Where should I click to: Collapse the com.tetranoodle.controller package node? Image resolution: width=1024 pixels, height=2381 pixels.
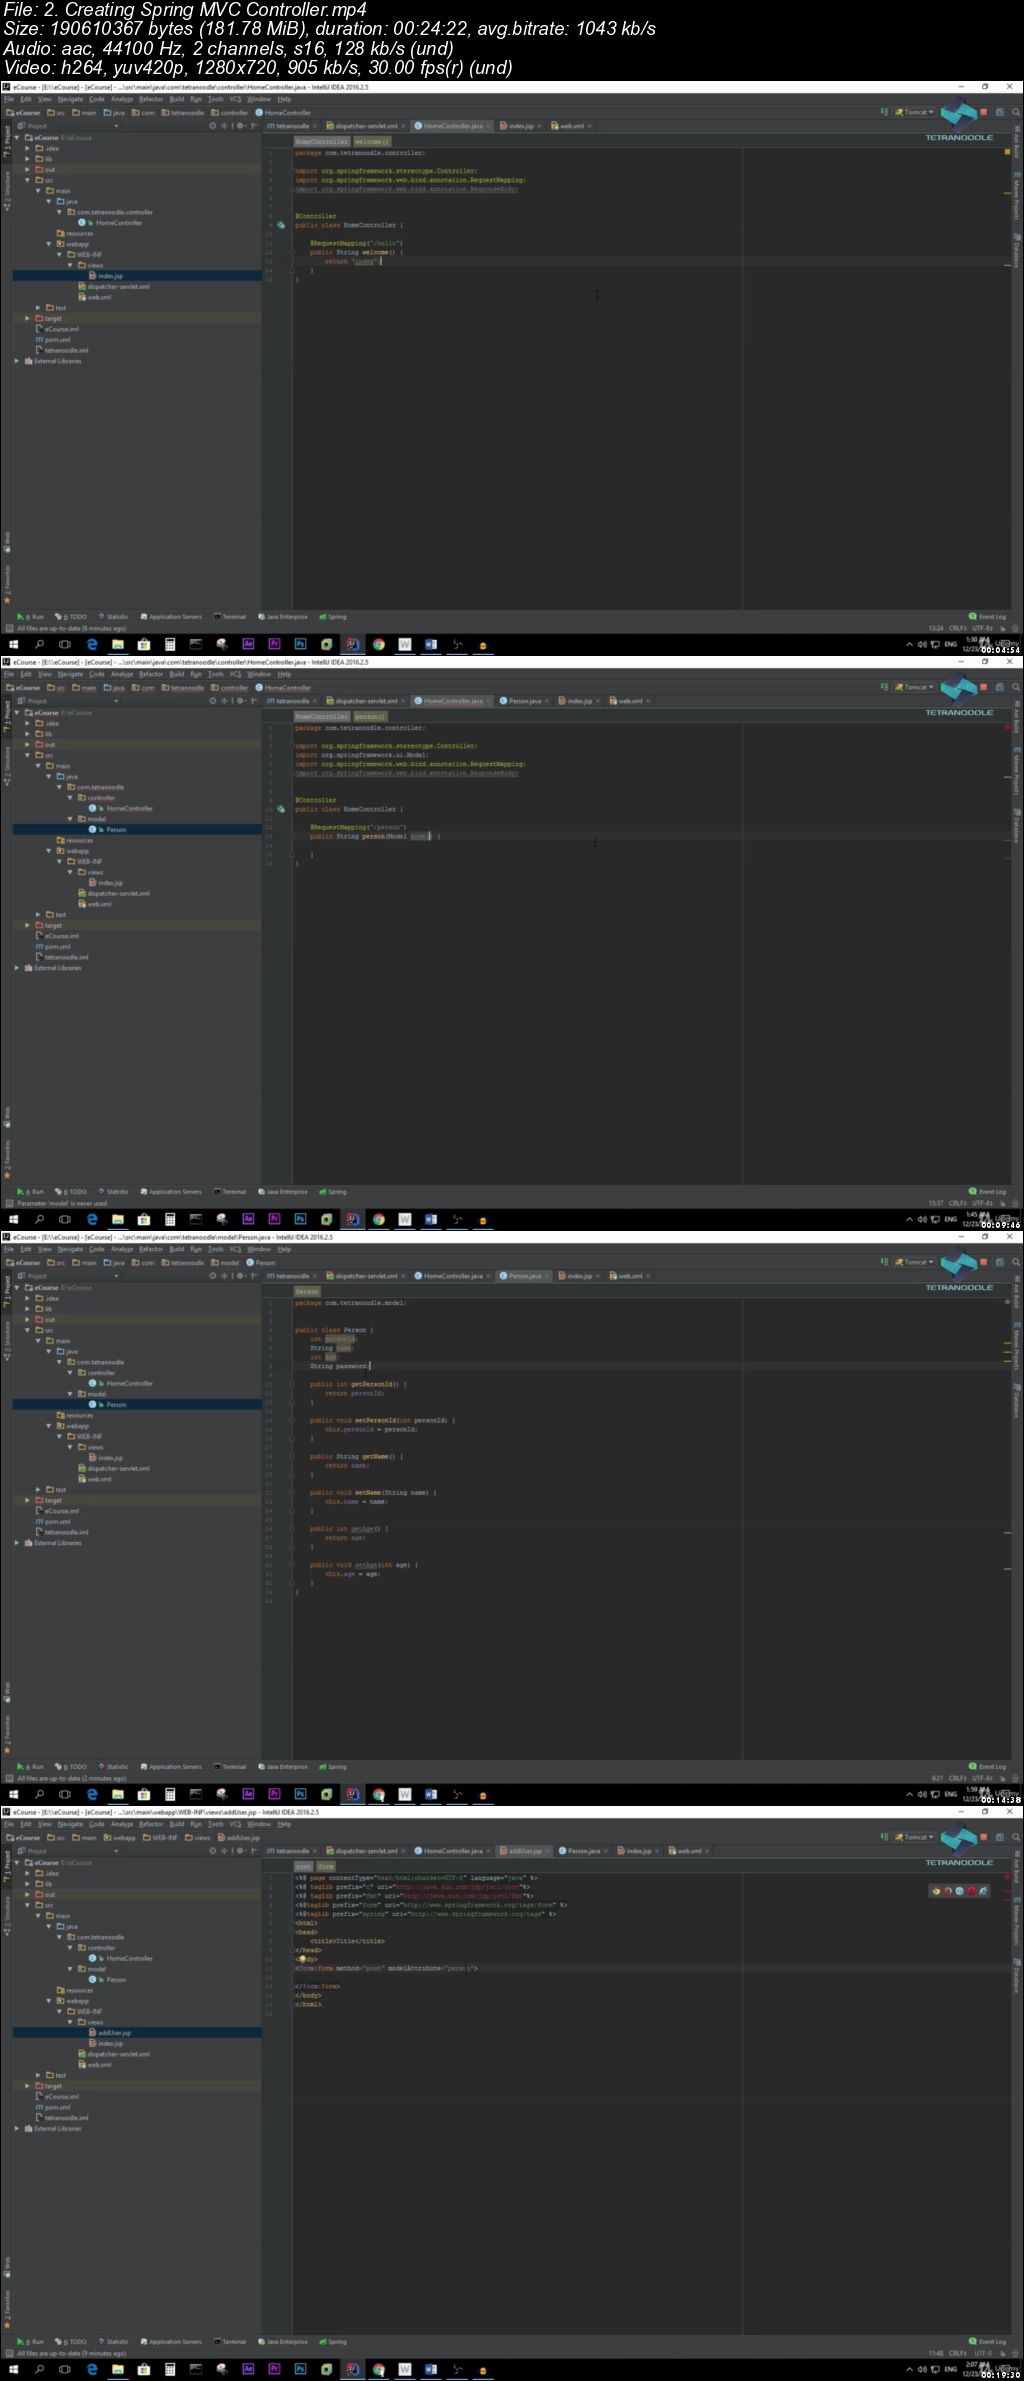[x=59, y=212]
